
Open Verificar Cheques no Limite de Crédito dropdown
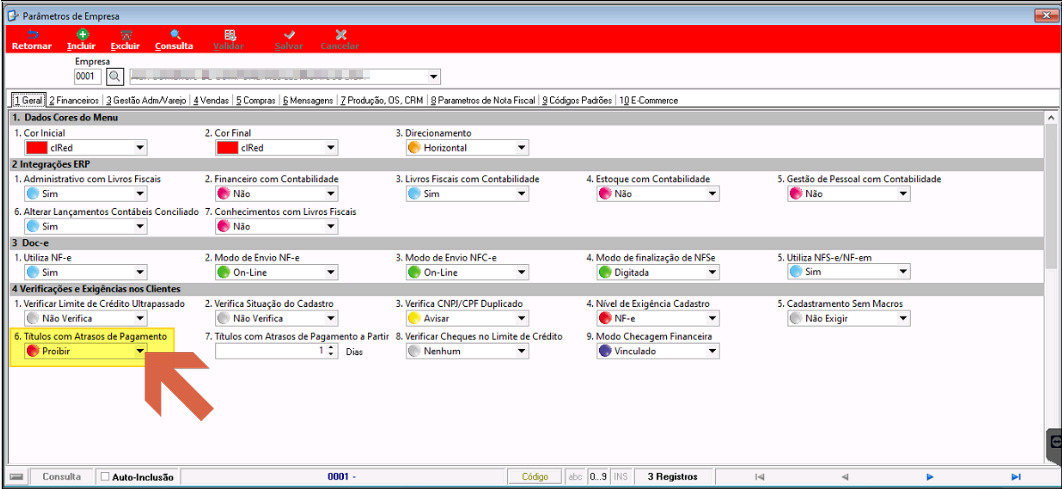pyautogui.click(x=522, y=351)
